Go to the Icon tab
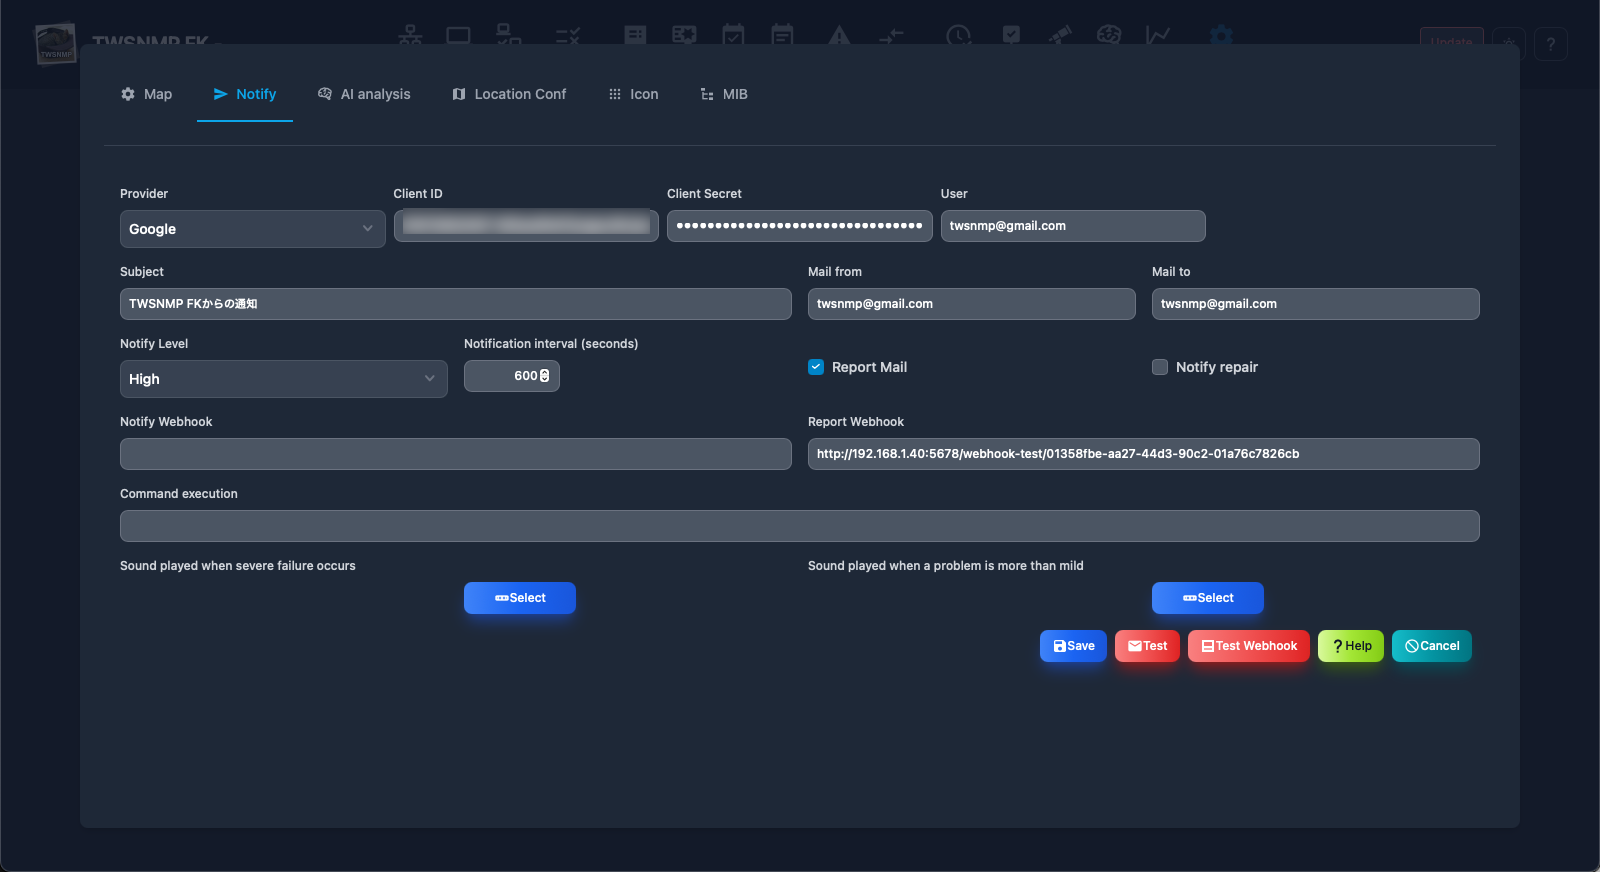This screenshot has height=872, width=1600. 633,94
